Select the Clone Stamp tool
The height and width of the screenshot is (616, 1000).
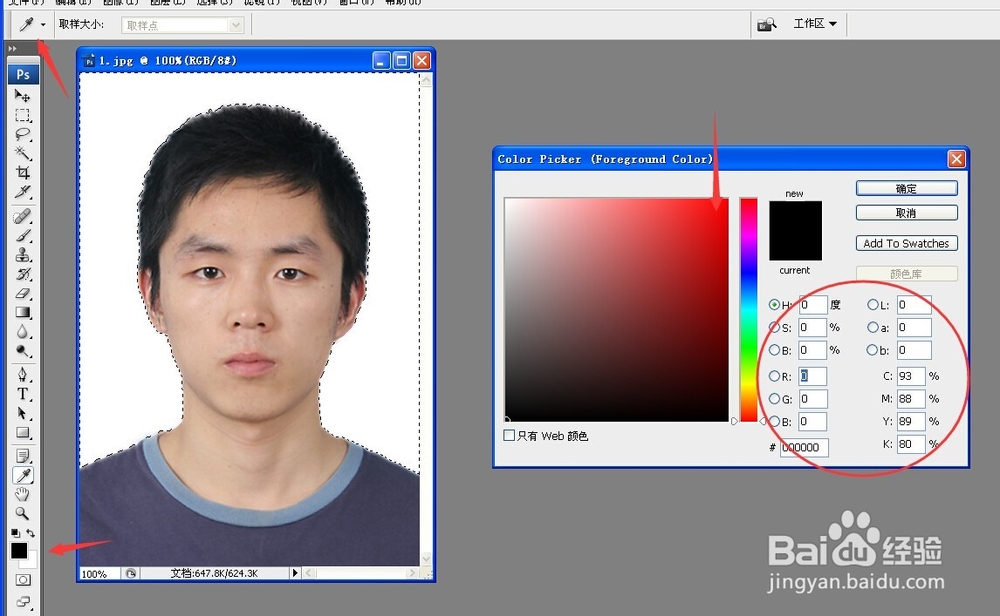[x=22, y=255]
